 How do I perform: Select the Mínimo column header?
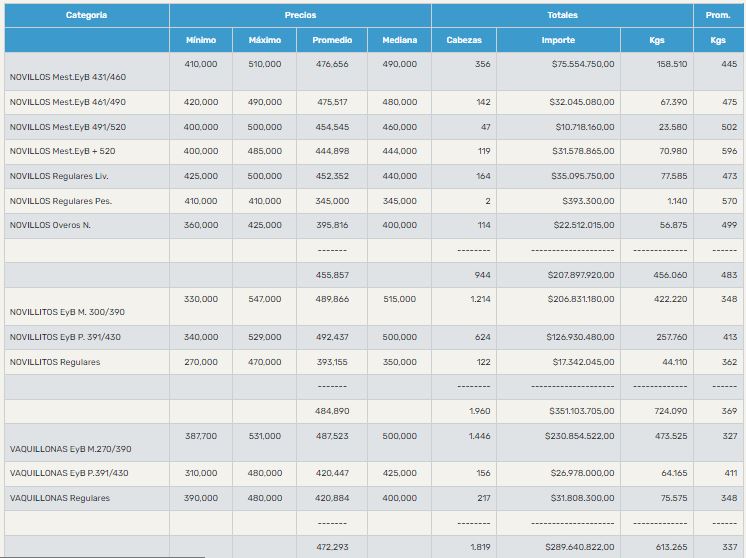pos(201,40)
